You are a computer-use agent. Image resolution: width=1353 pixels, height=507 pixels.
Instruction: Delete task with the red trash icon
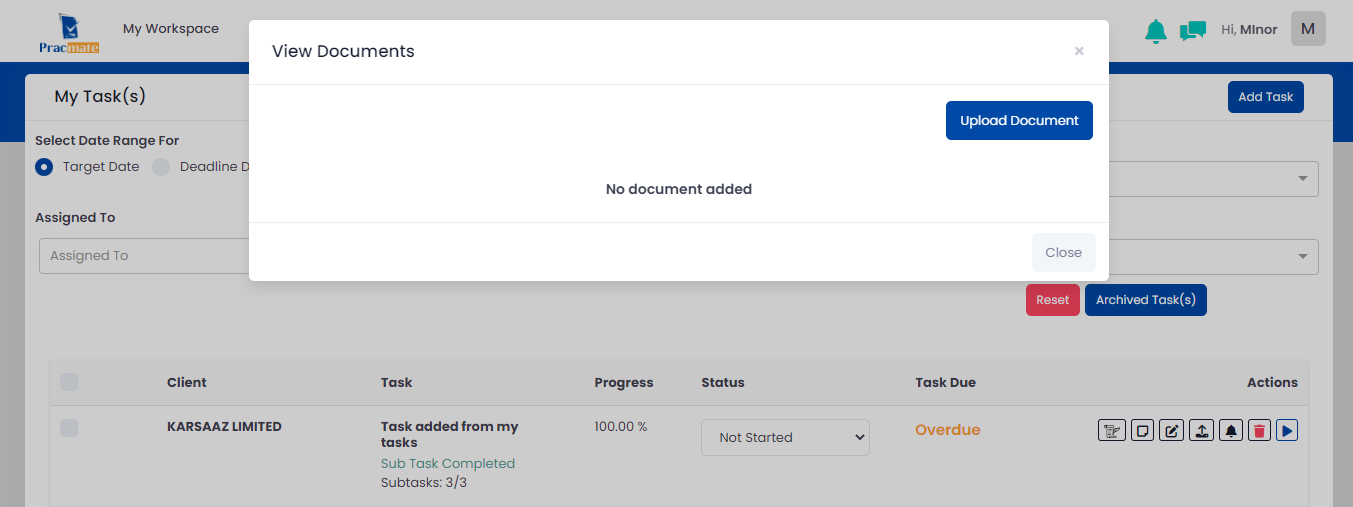[1260, 430]
